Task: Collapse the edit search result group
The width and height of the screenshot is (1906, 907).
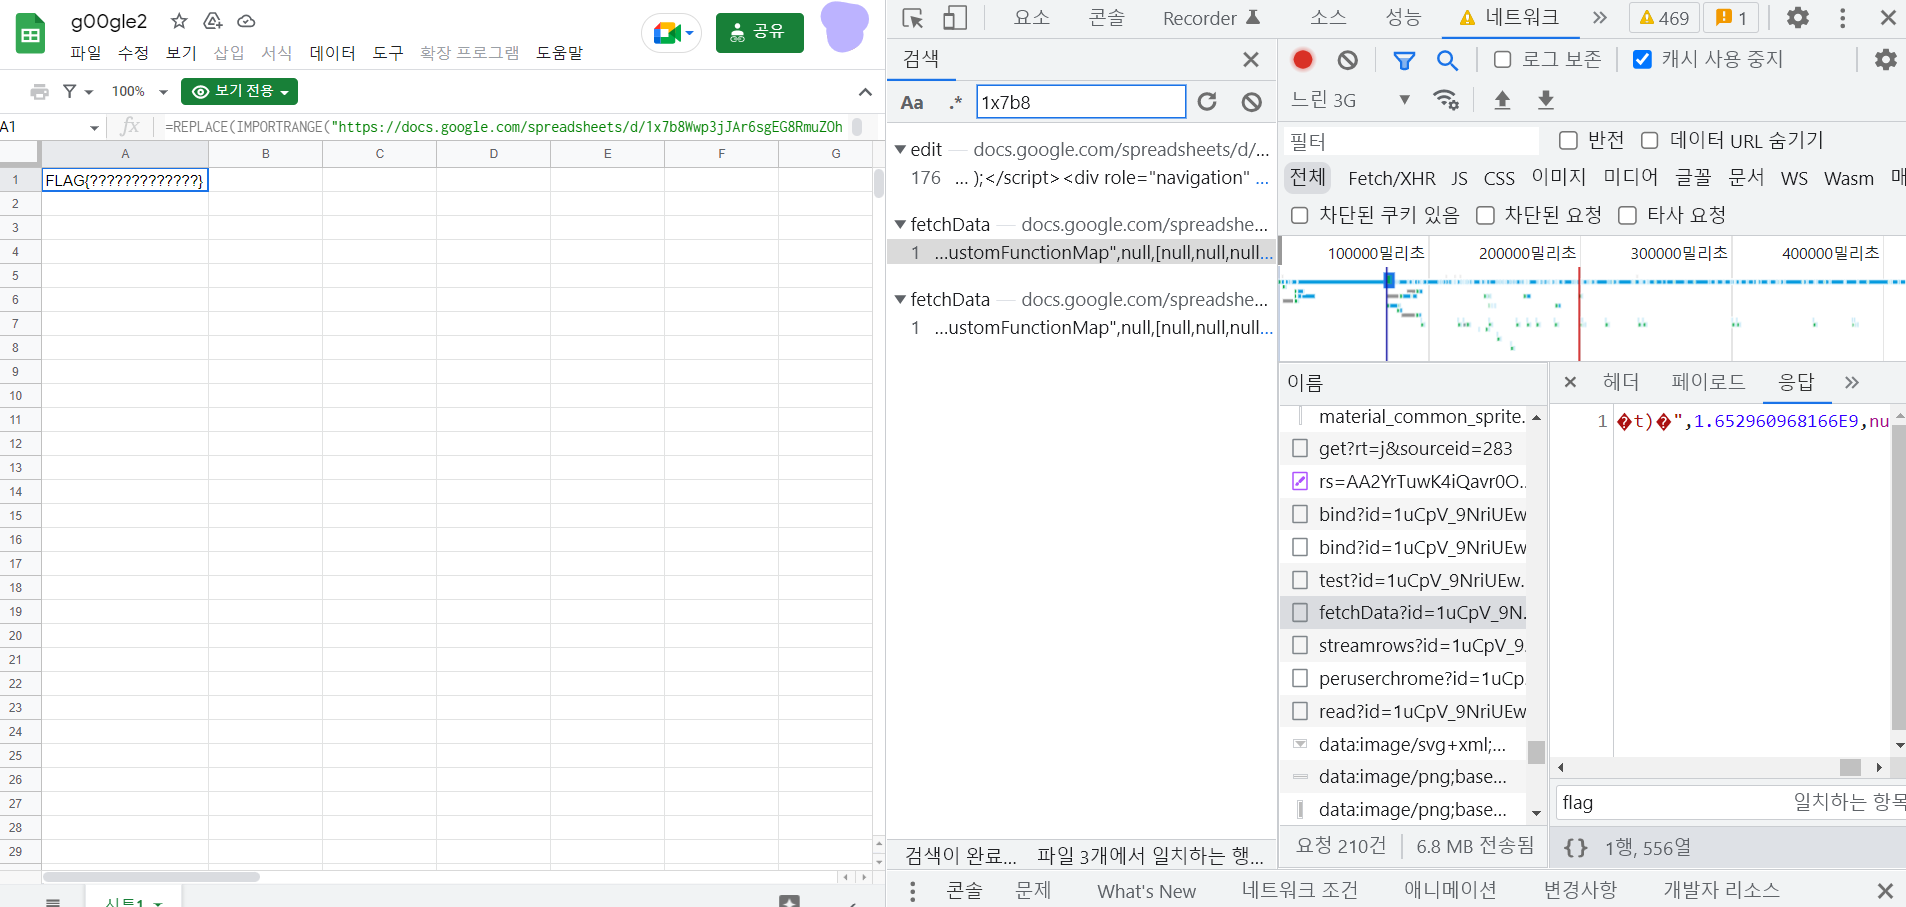Action: (900, 149)
